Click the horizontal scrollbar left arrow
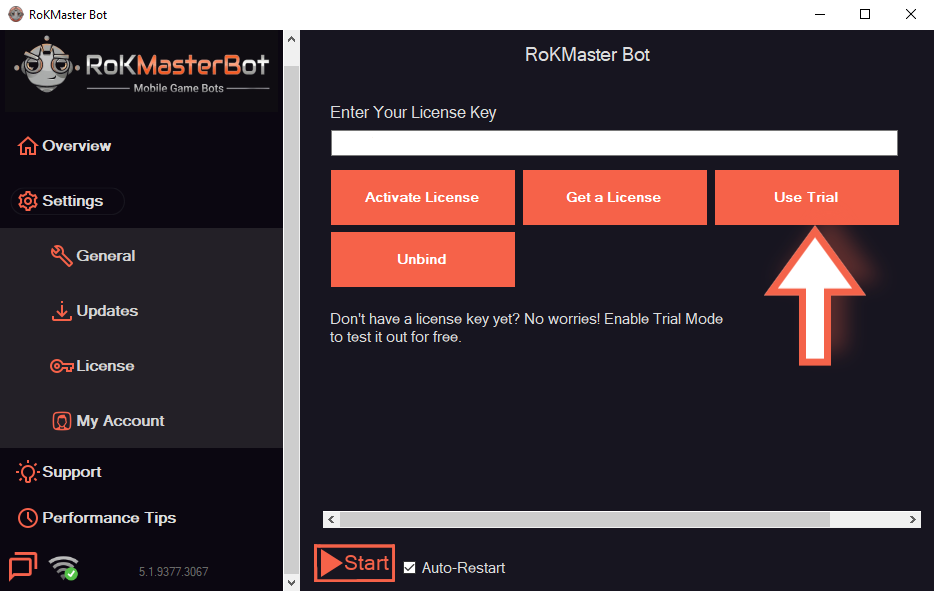This screenshot has height=591, width=934. 331,520
